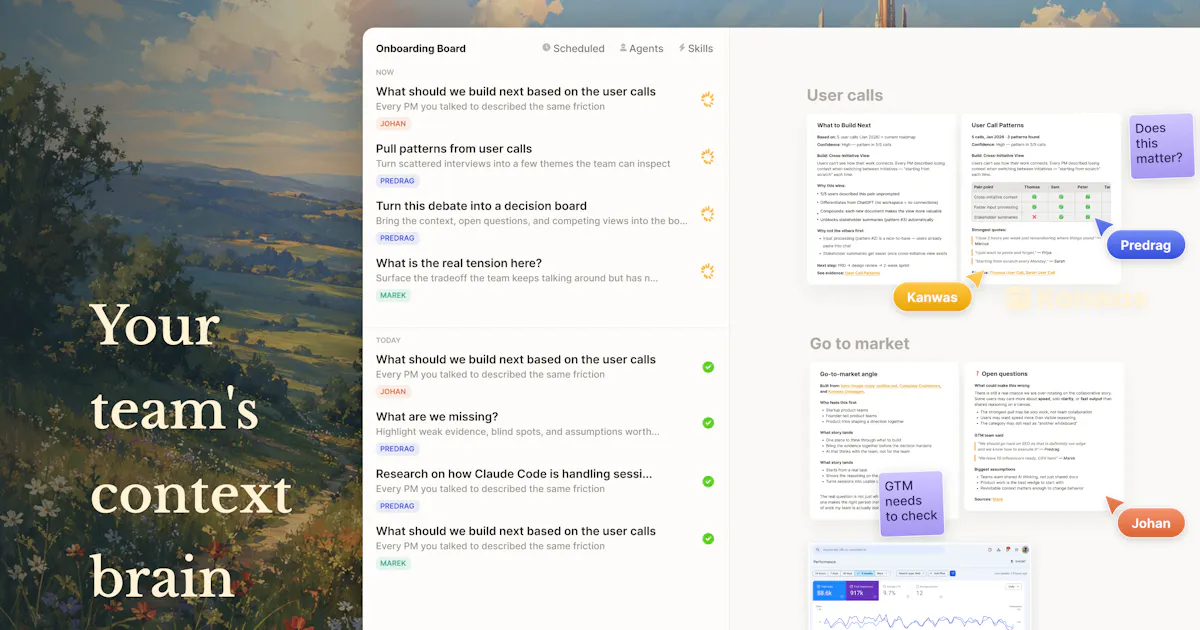Click green checkmark on 'Research on how Claude Code' row
The height and width of the screenshot is (630, 1200).
click(x=708, y=481)
